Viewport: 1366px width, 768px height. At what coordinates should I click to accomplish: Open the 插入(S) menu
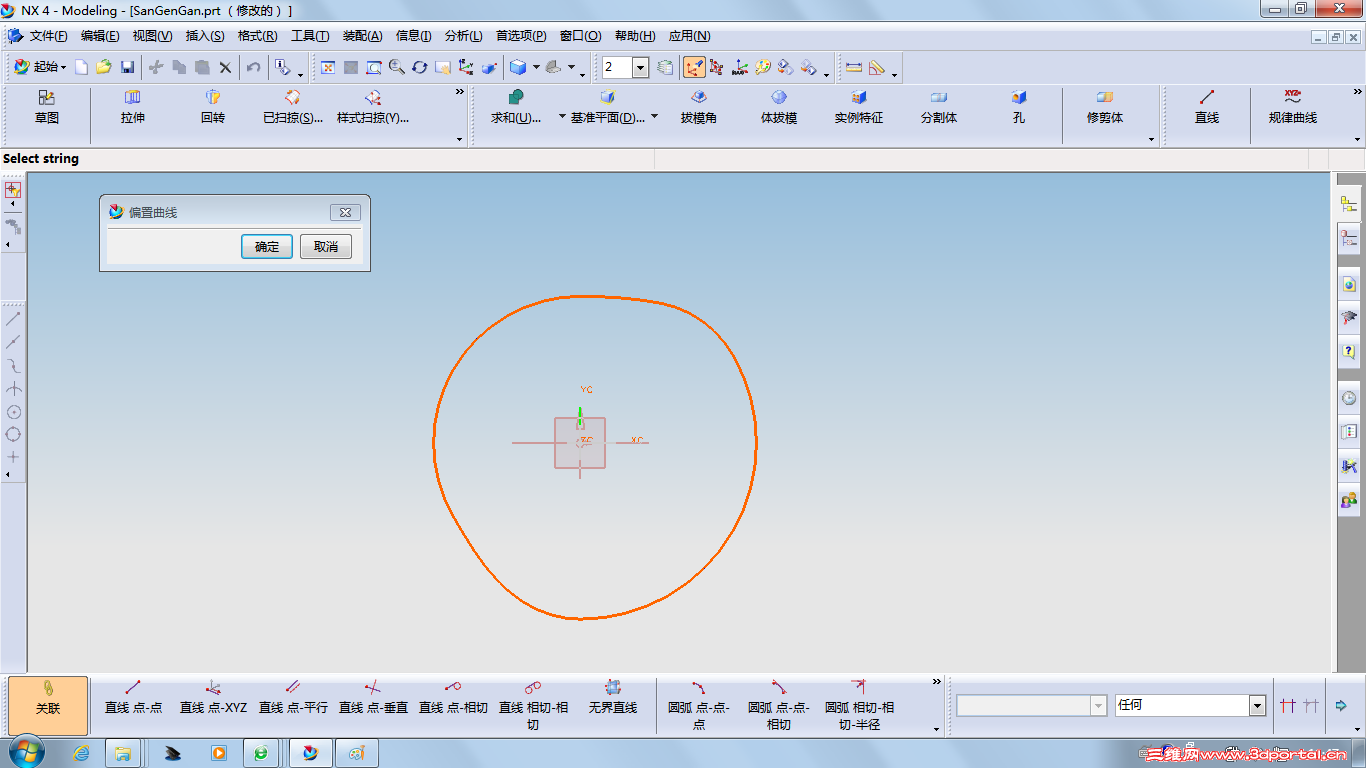(x=205, y=36)
